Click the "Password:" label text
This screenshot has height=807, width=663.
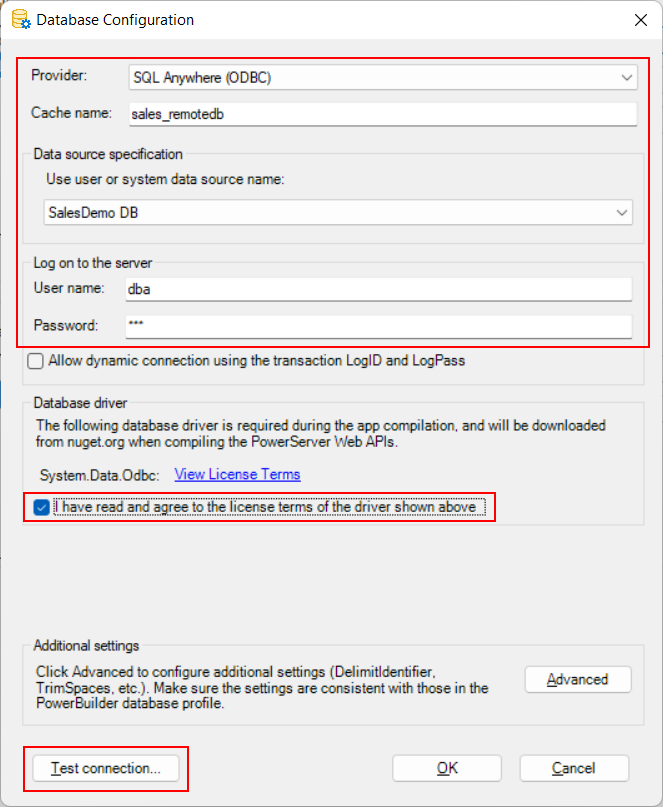tap(66, 325)
